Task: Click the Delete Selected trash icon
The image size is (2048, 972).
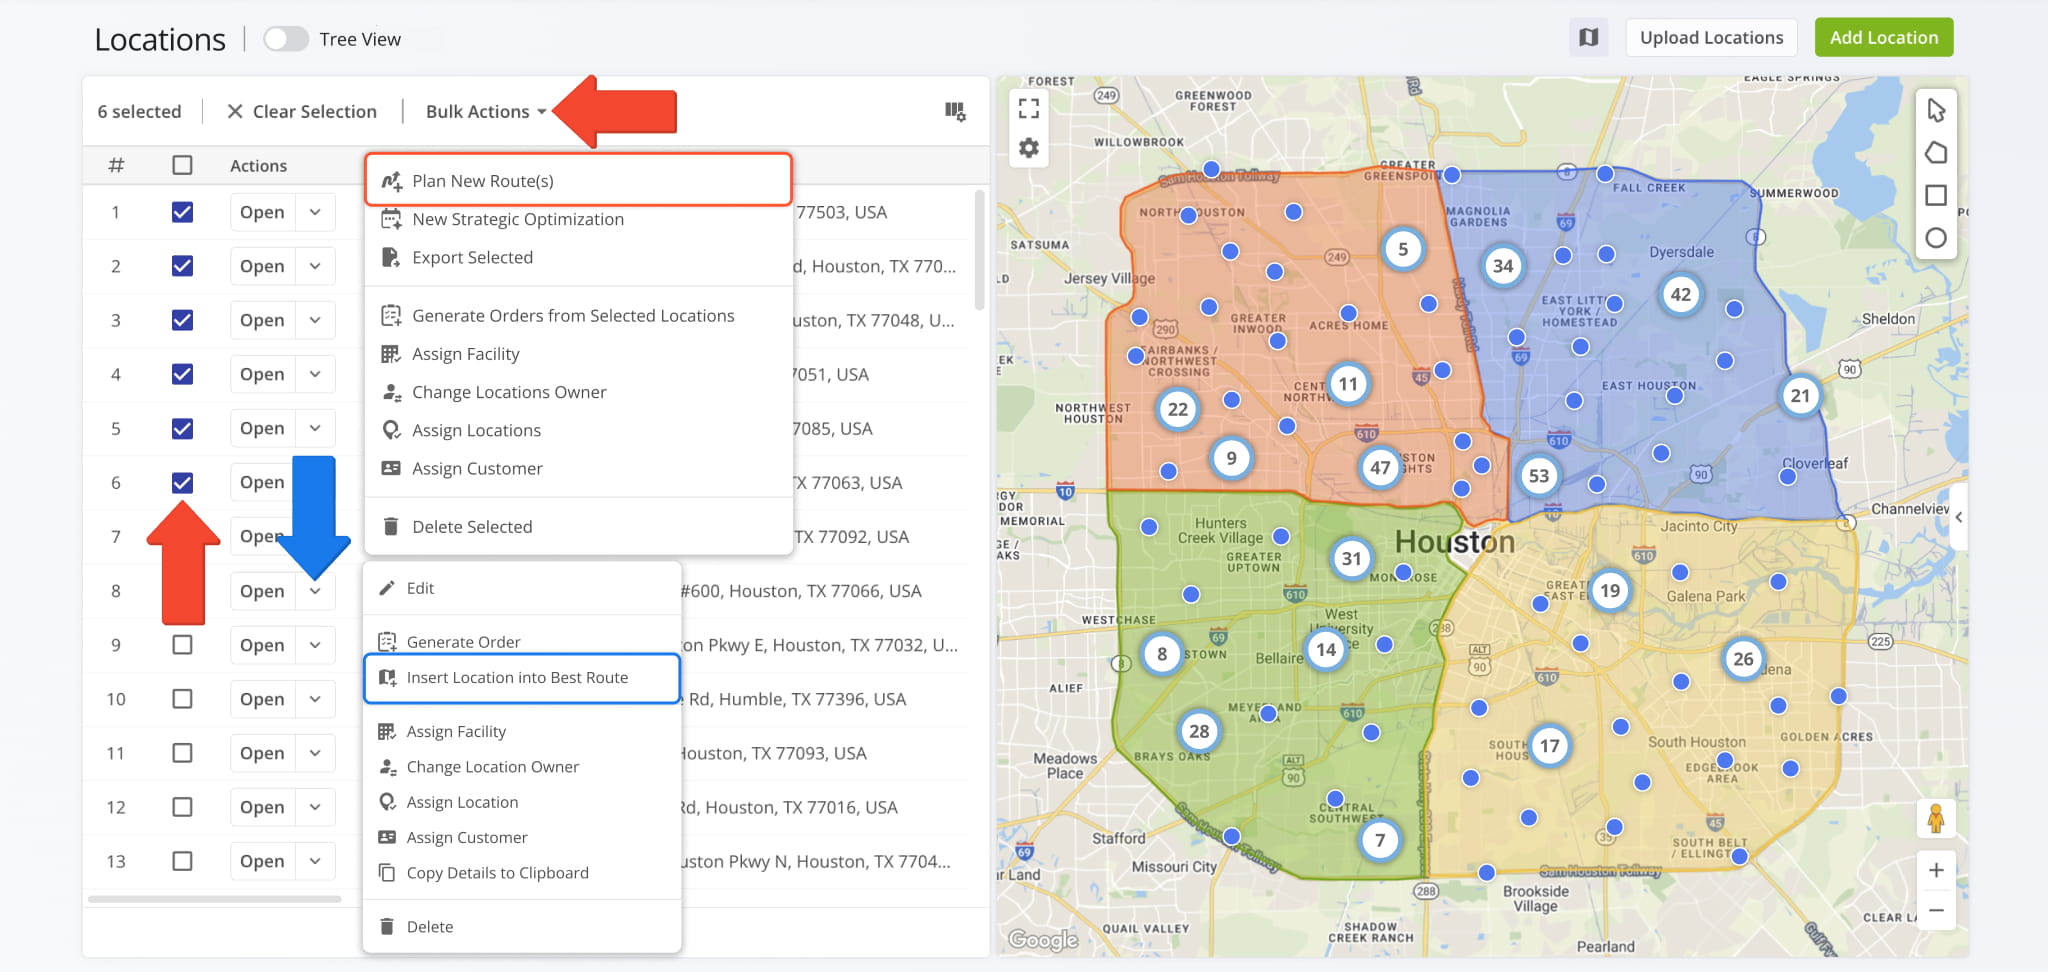Action: click(391, 526)
